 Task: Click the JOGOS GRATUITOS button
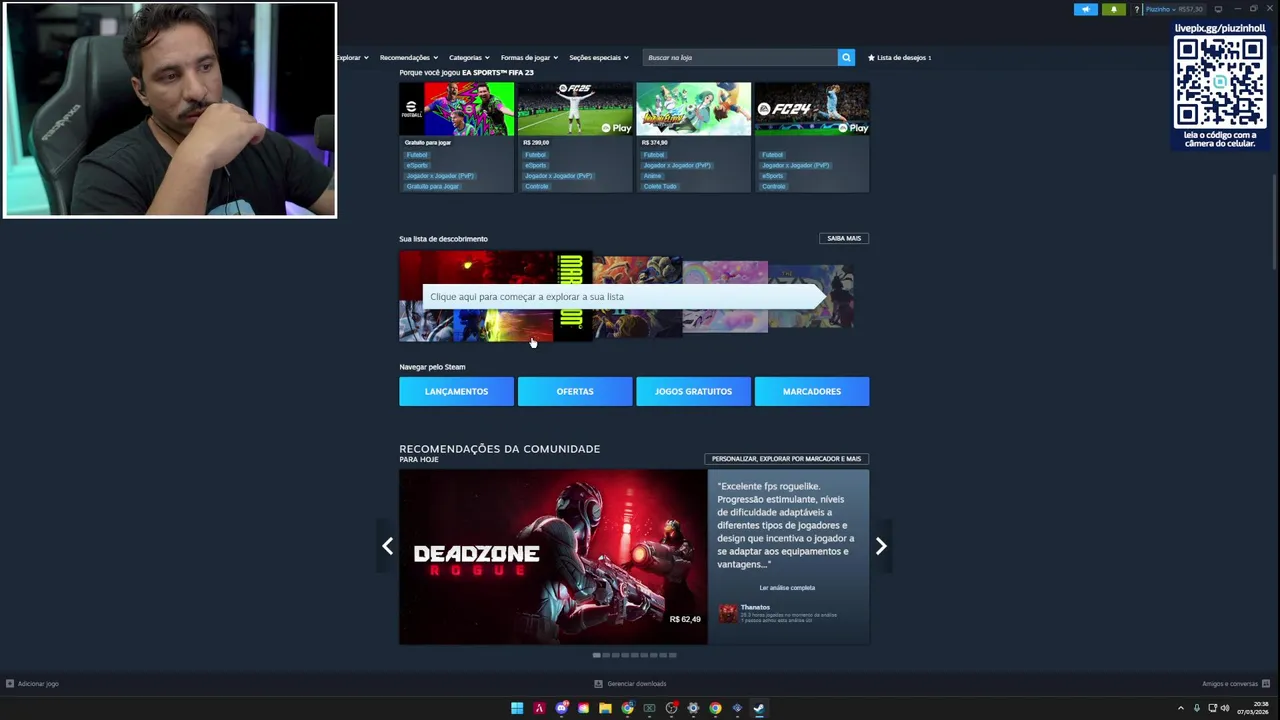coord(693,391)
